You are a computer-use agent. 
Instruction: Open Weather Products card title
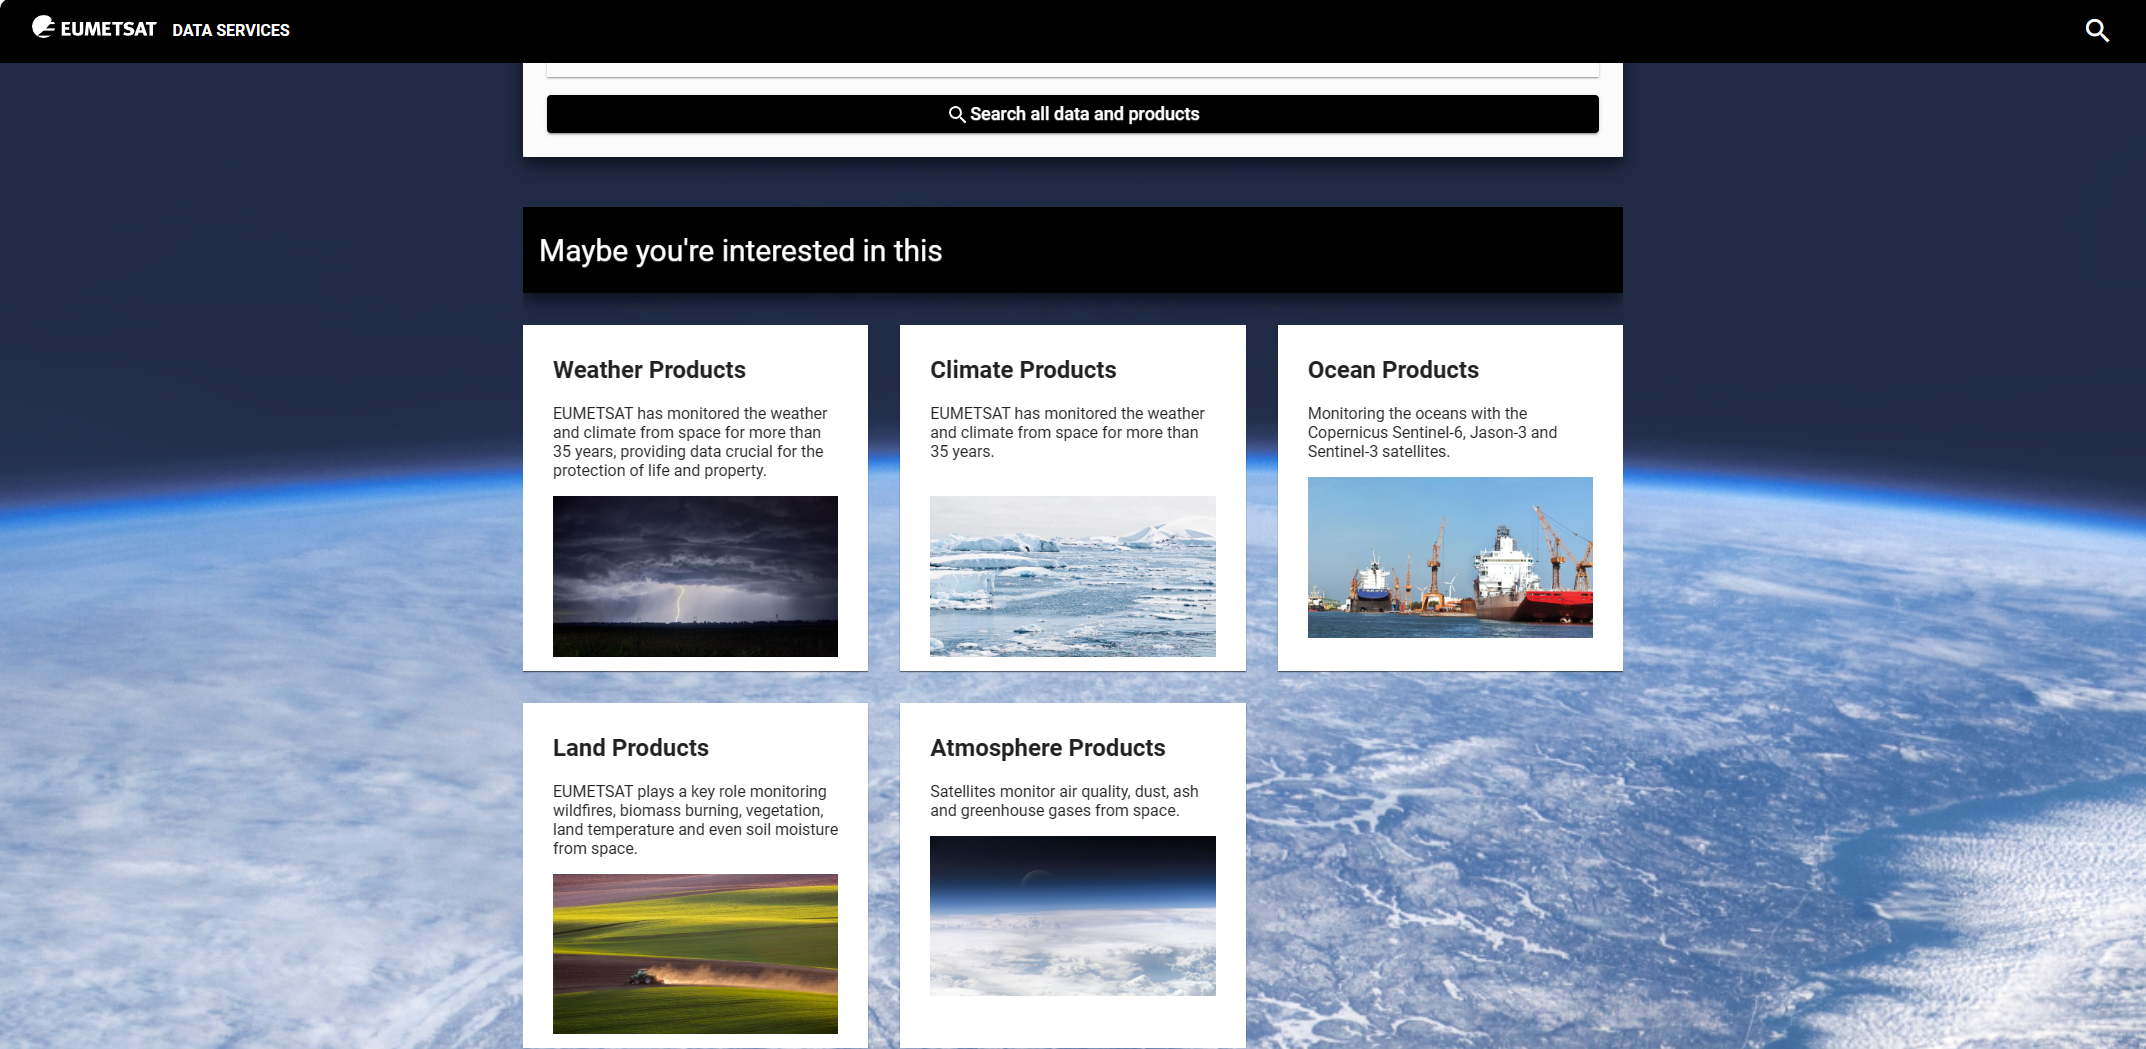point(649,370)
